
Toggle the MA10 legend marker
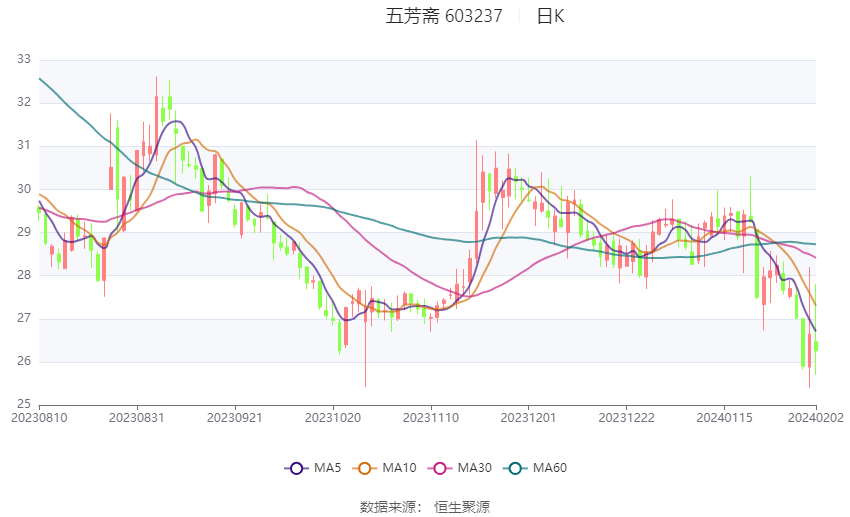pos(365,468)
